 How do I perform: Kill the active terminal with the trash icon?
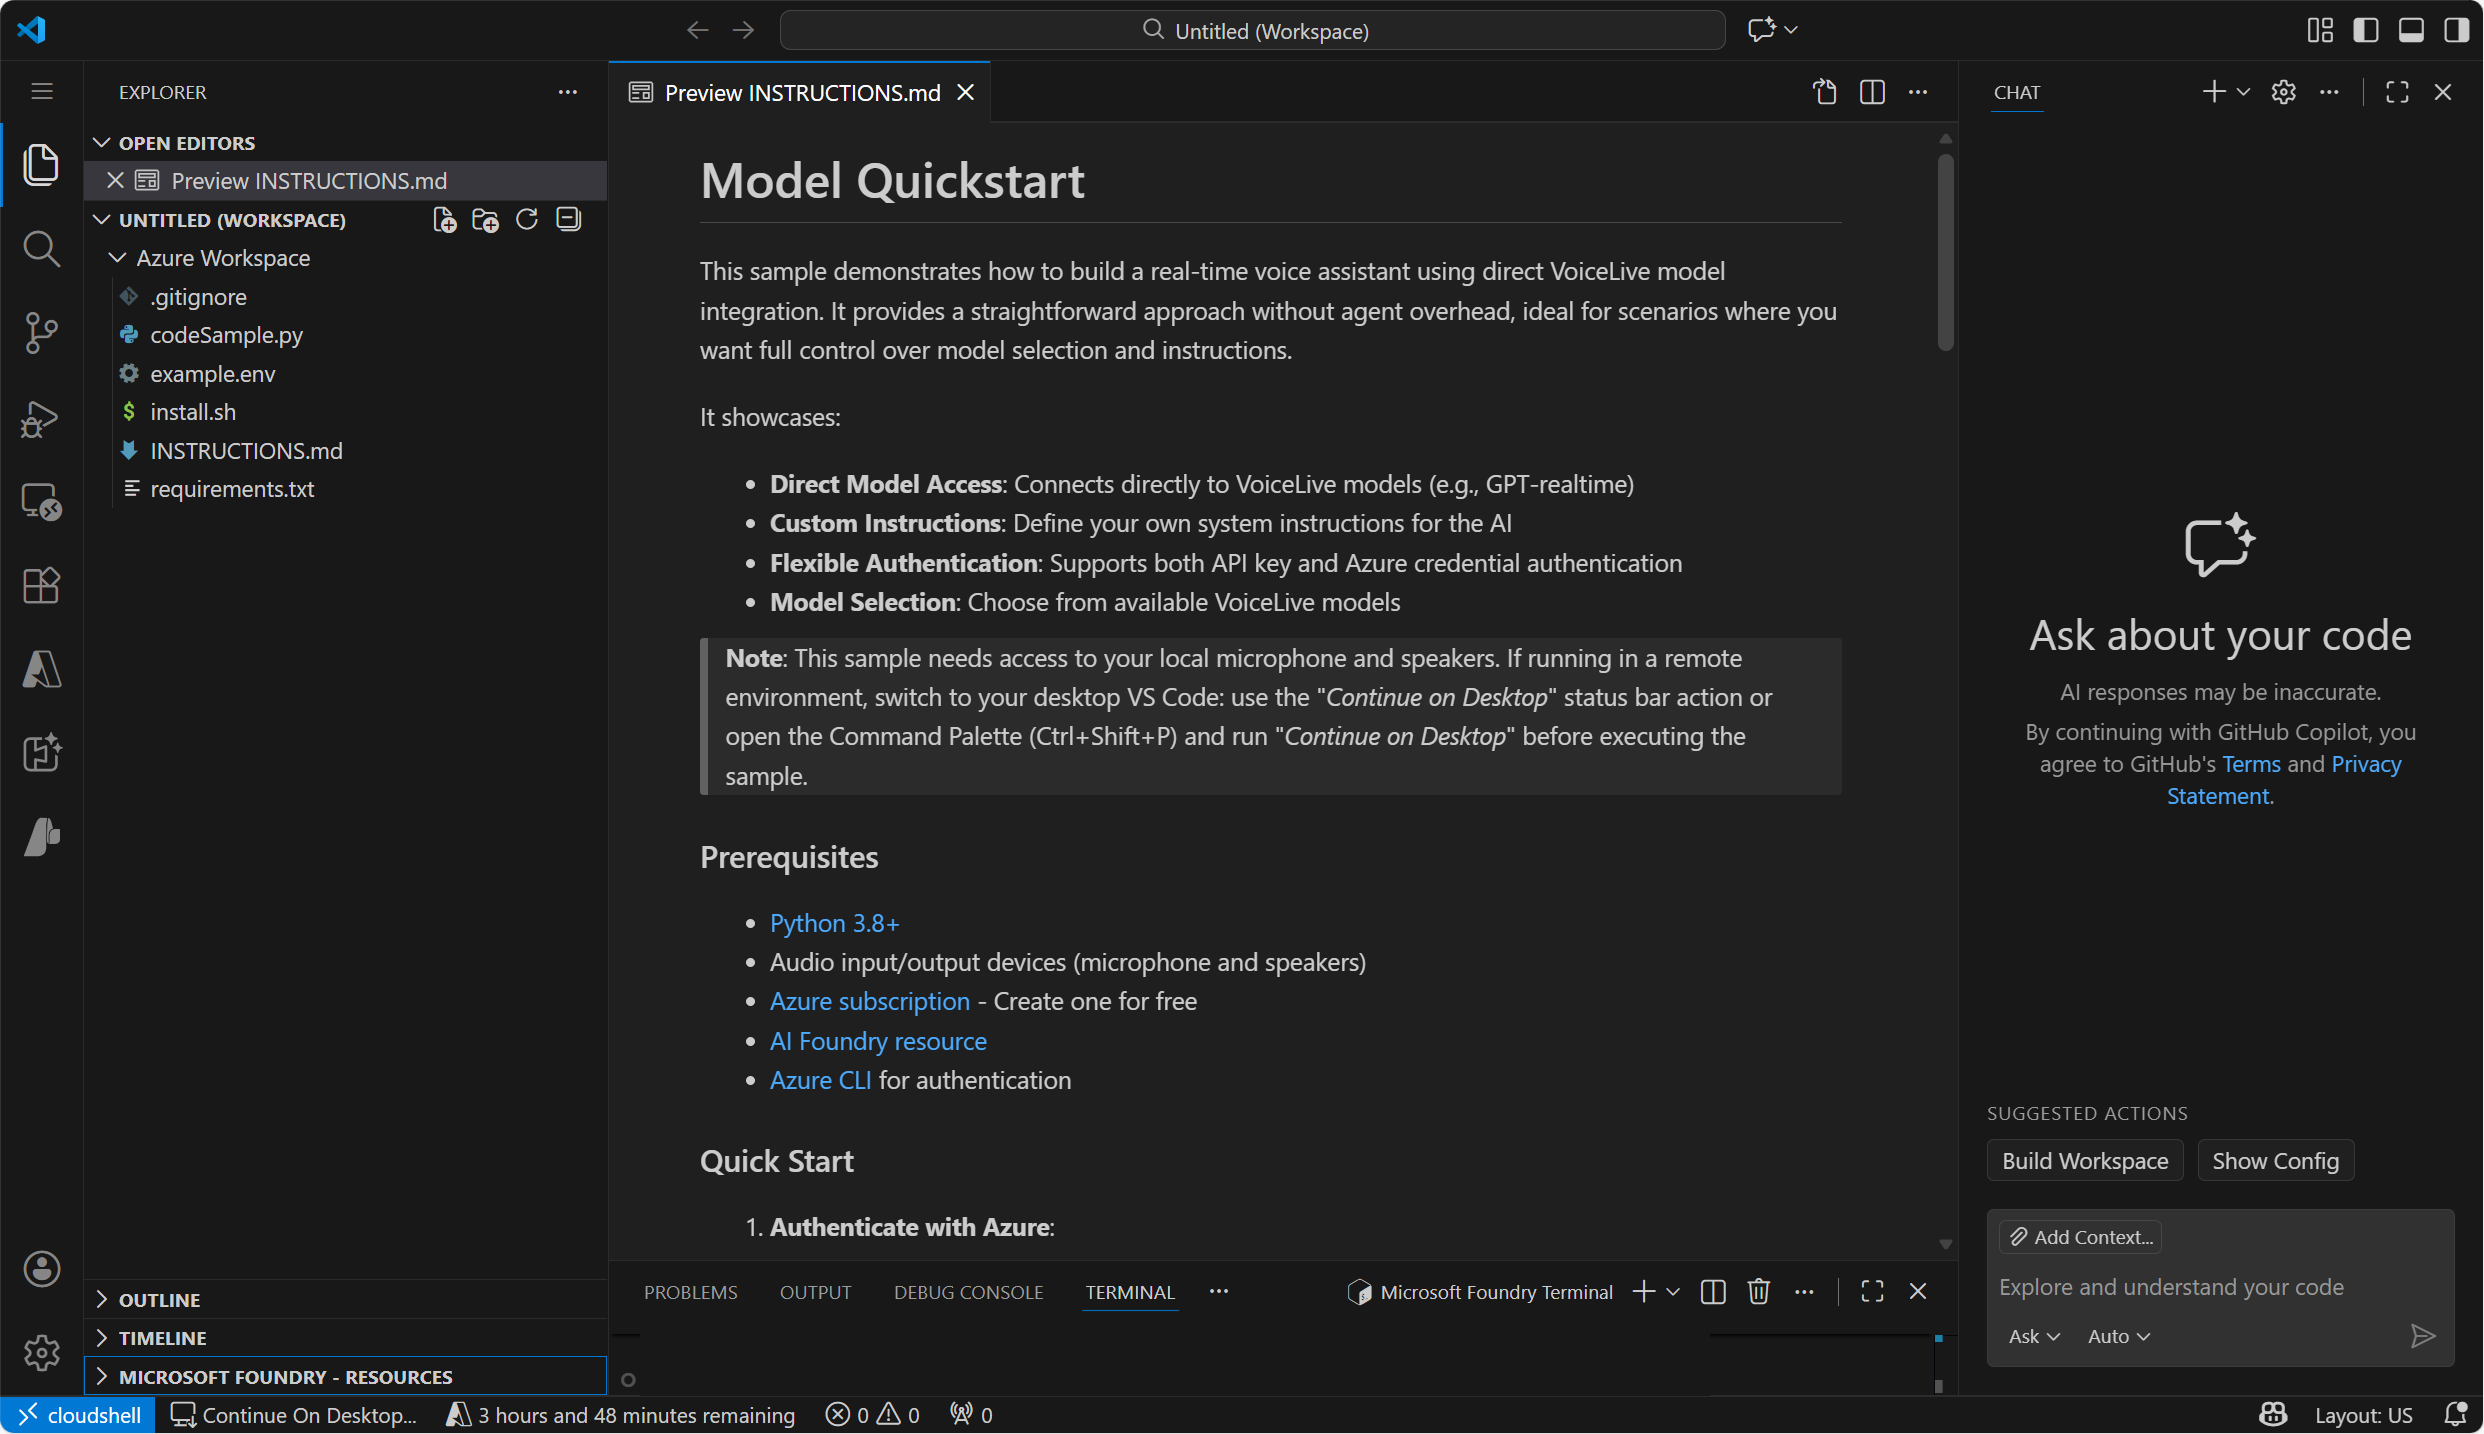pos(1758,1291)
